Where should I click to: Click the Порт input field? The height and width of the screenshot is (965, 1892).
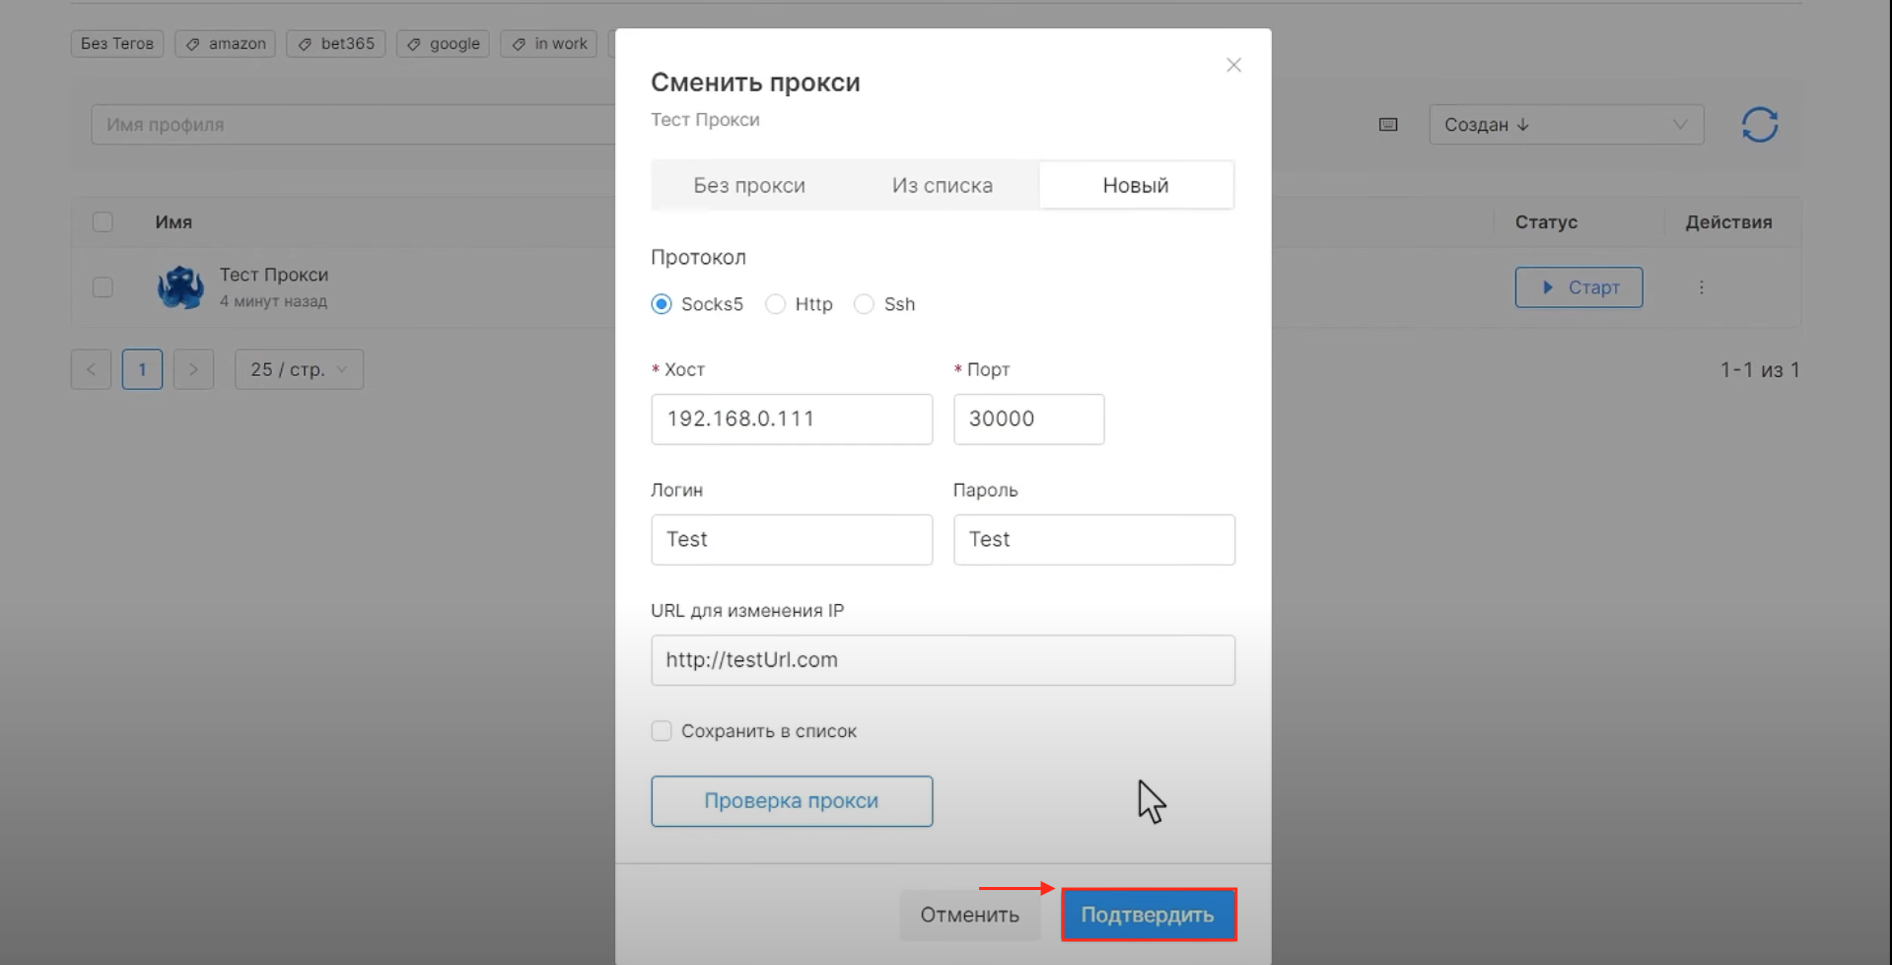[x=1028, y=419]
